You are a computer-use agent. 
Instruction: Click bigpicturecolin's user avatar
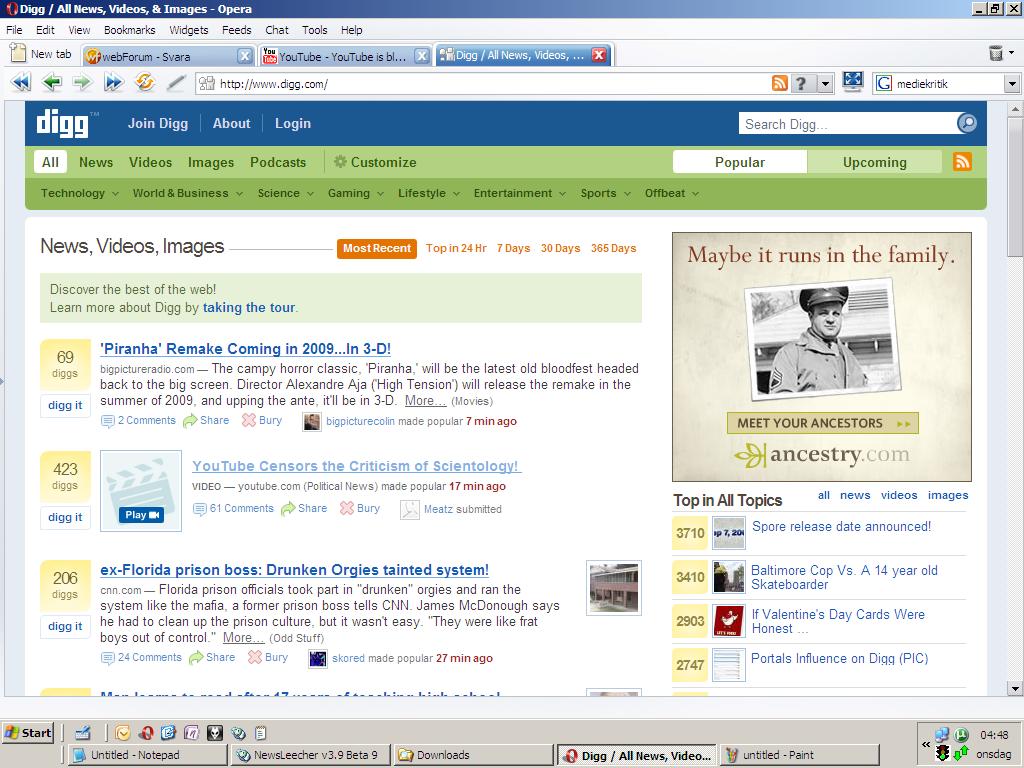coord(312,422)
